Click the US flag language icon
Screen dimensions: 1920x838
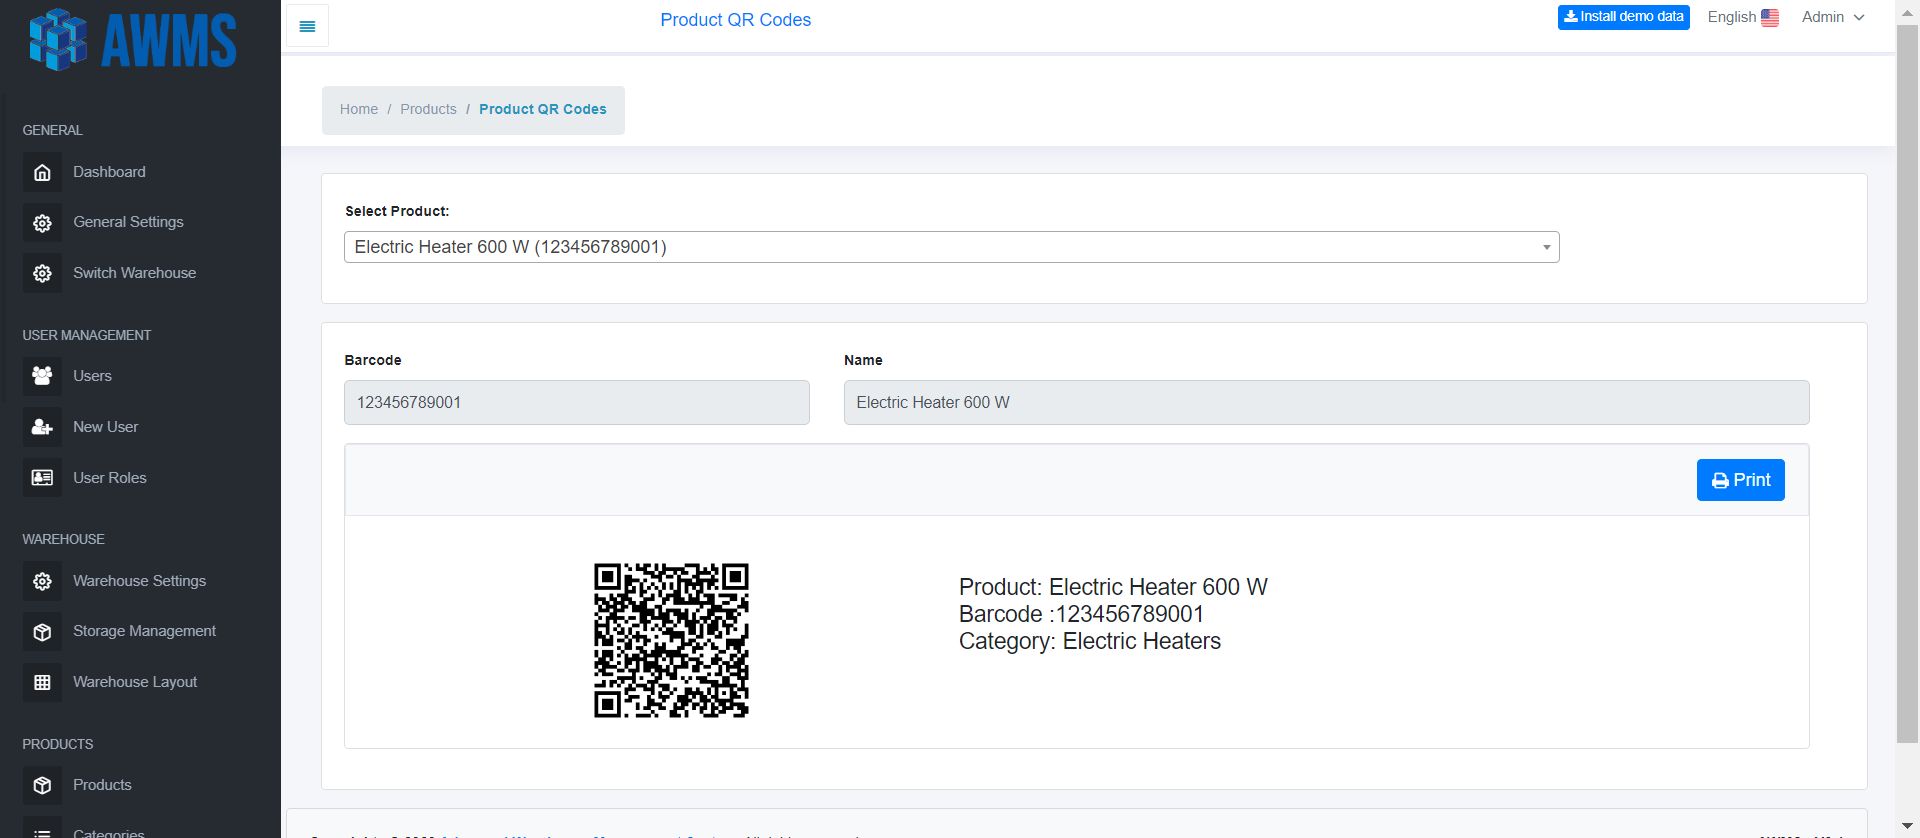[1770, 17]
